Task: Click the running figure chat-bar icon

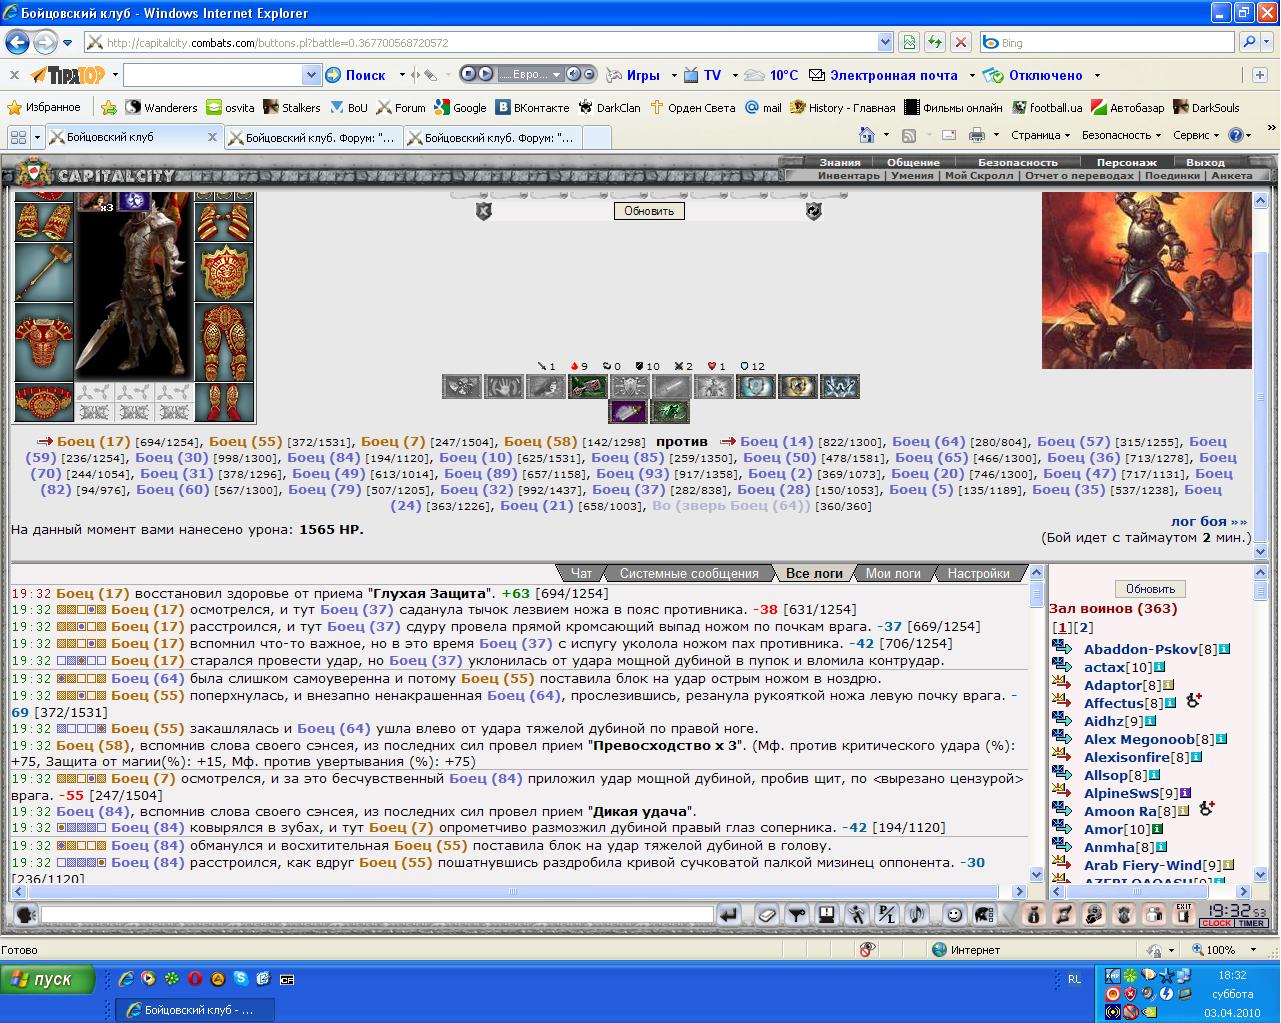Action: pyautogui.click(x=857, y=914)
